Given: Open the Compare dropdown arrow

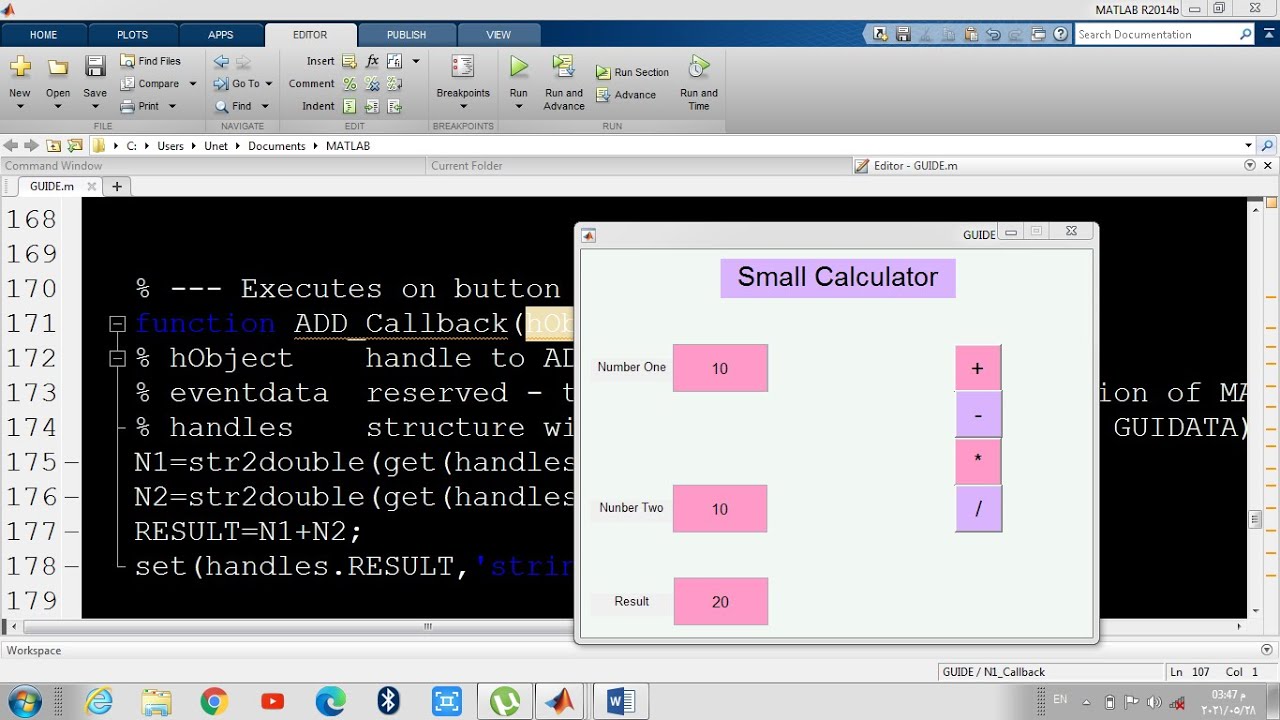Looking at the screenshot, I should pos(193,84).
